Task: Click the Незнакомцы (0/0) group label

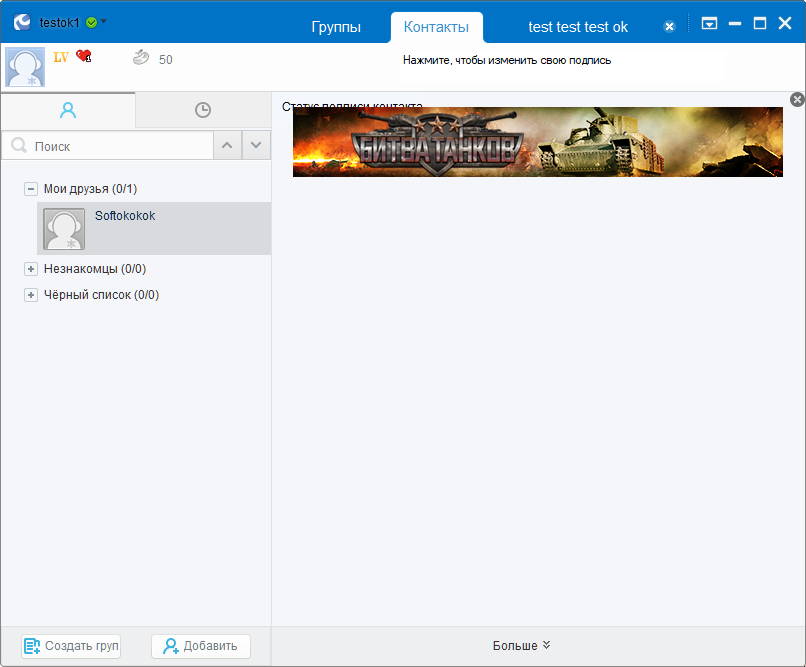Action: pos(95,269)
